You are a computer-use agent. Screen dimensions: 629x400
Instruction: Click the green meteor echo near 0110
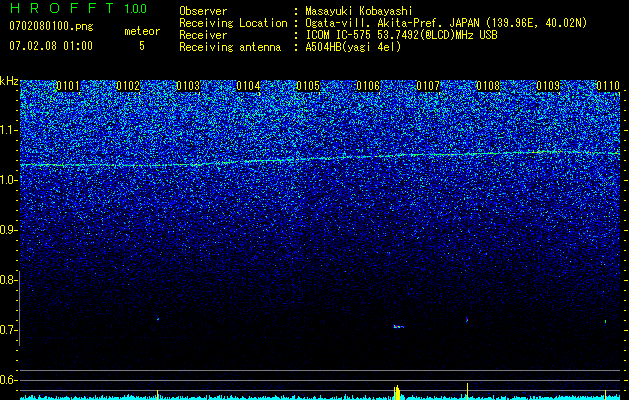click(605, 321)
